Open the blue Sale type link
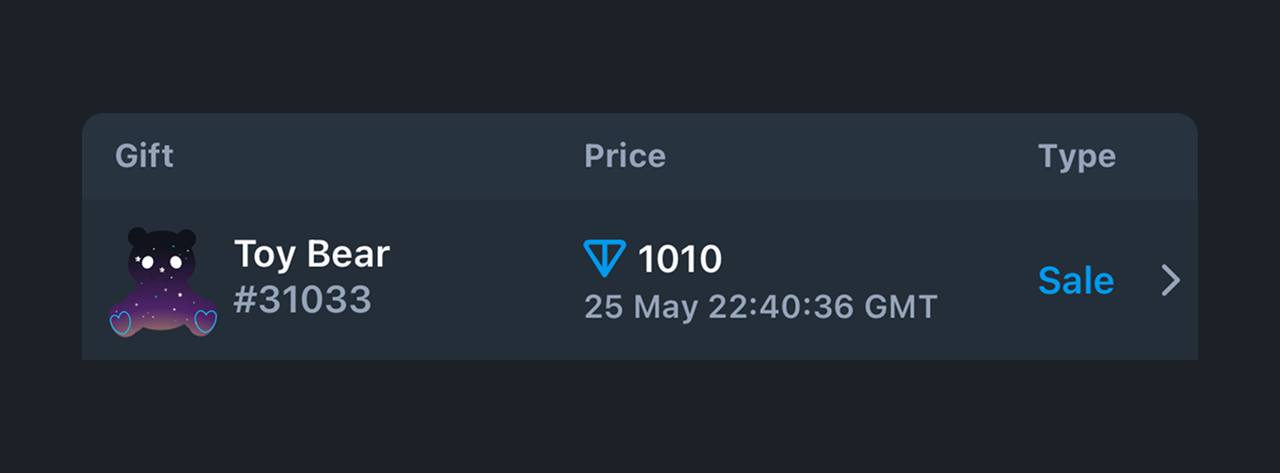Screen dimensions: 1280x473 [1076, 281]
